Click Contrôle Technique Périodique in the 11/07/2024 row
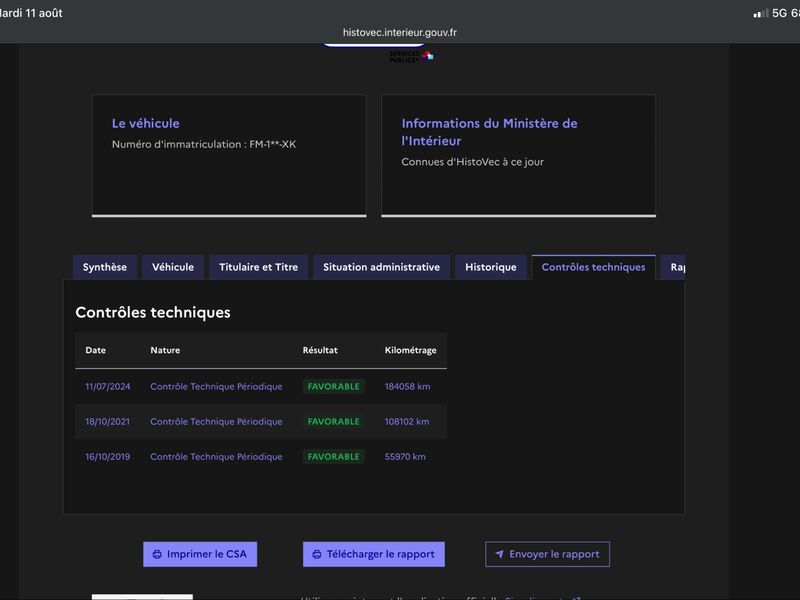This screenshot has height=600, width=800. click(216, 387)
